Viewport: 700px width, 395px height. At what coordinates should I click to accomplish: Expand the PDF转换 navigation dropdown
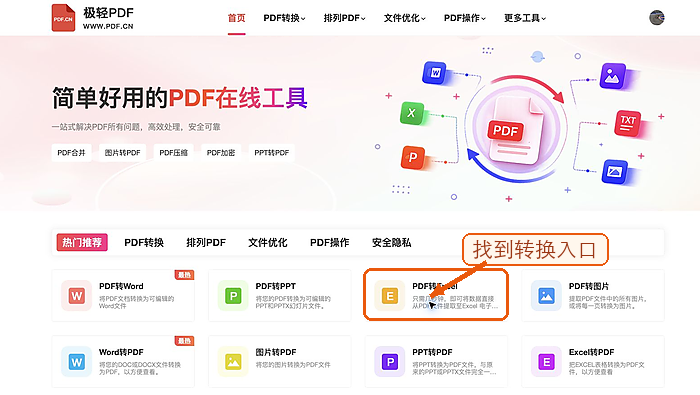(x=284, y=18)
